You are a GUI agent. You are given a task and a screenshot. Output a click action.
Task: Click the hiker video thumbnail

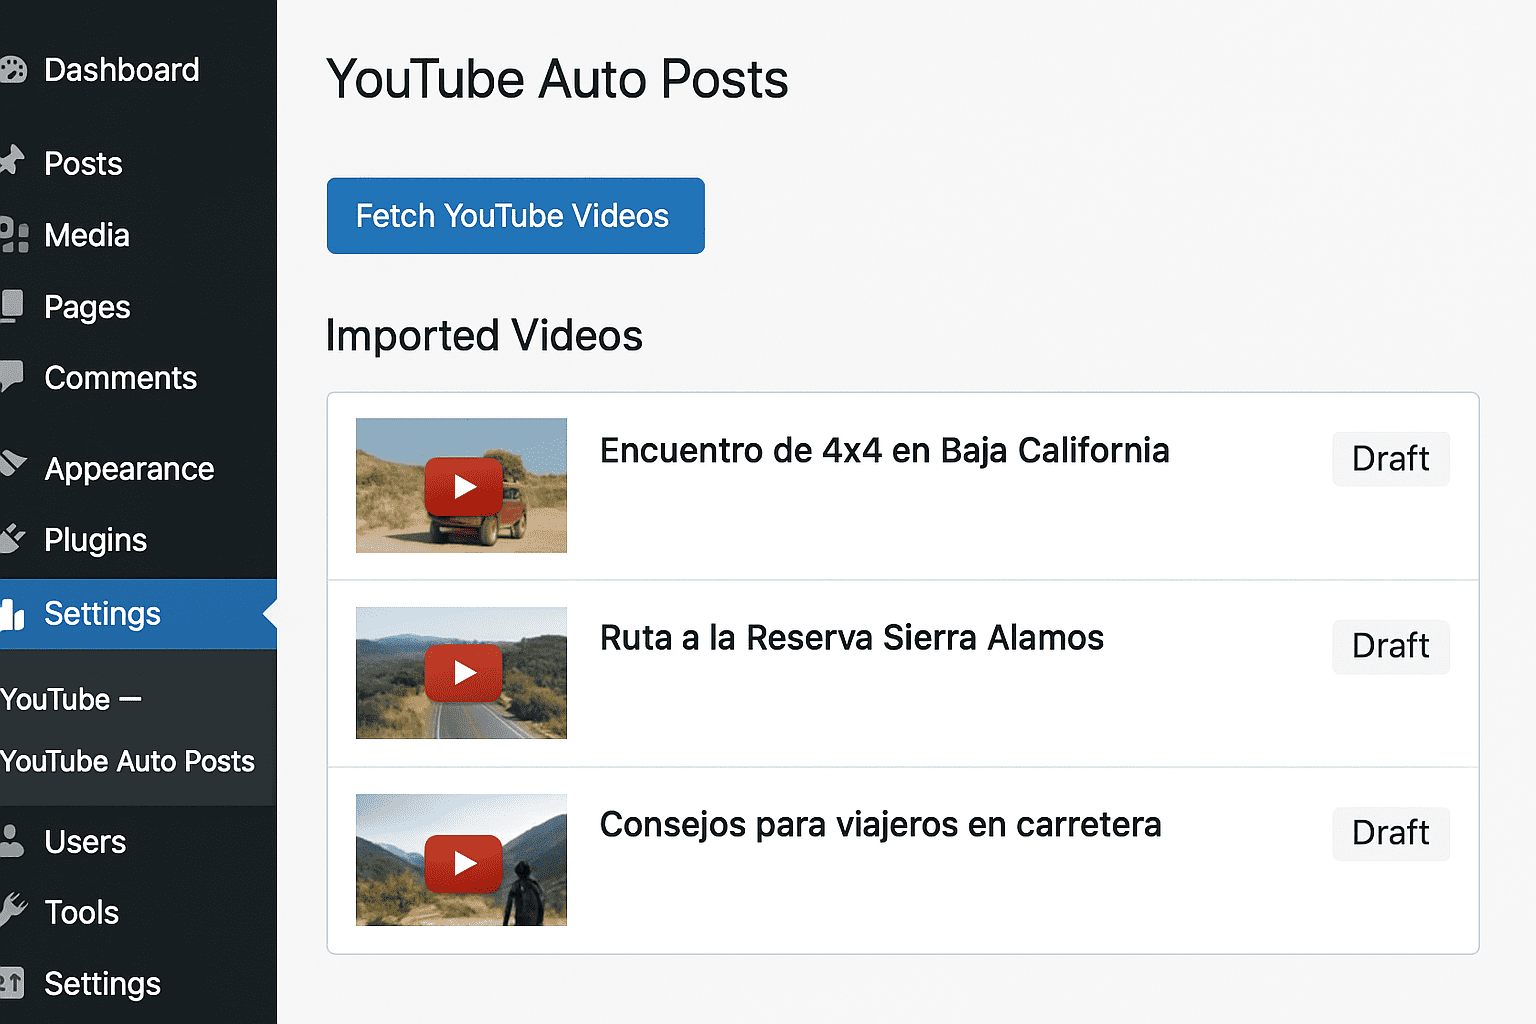click(461, 860)
